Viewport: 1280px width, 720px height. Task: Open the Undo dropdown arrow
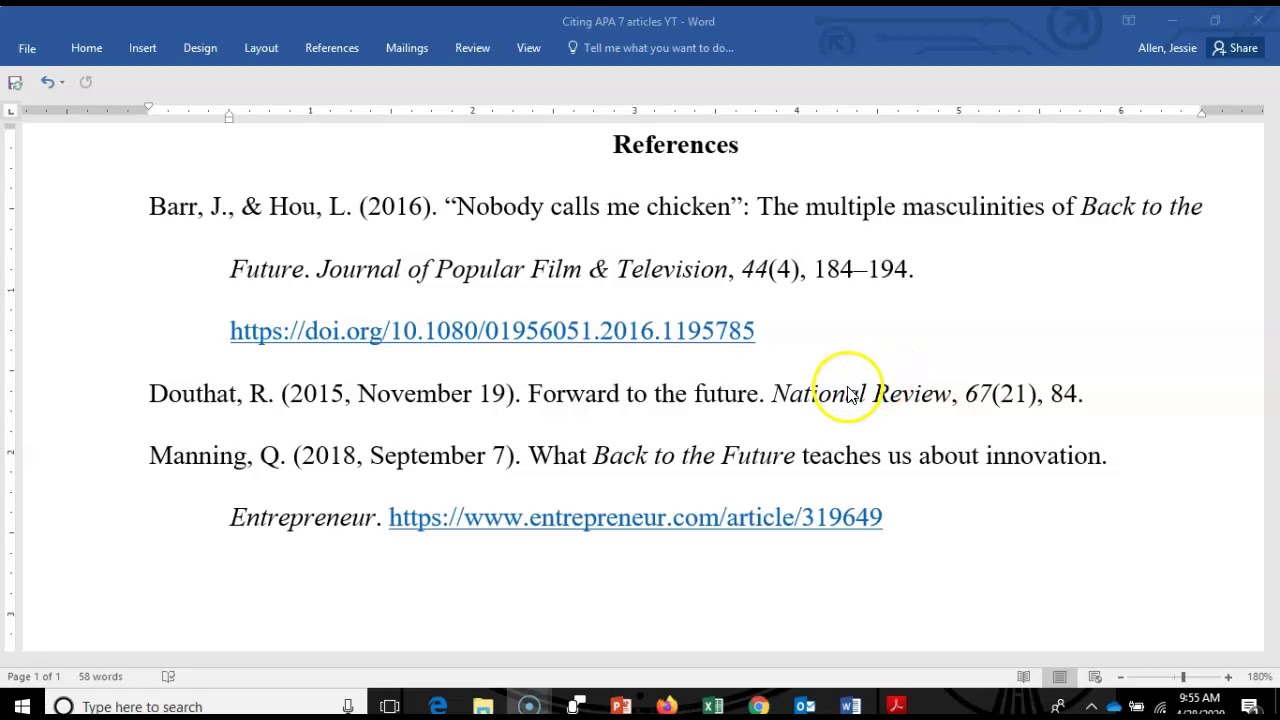pos(61,82)
